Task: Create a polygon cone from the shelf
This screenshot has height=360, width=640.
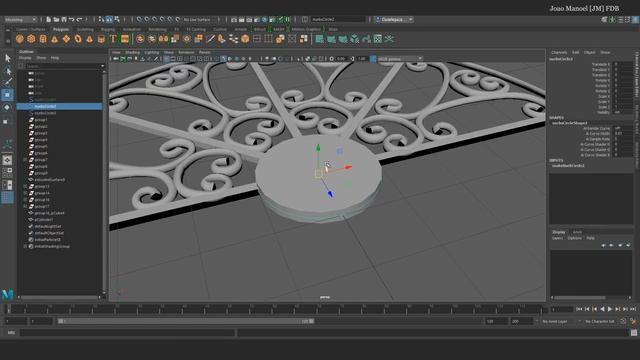Action: point(54,39)
